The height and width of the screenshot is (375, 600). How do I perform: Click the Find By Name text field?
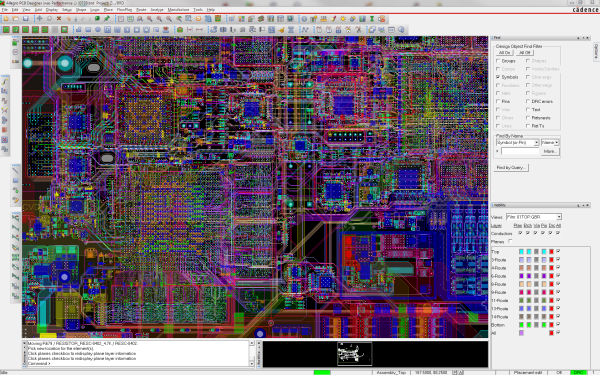point(520,152)
